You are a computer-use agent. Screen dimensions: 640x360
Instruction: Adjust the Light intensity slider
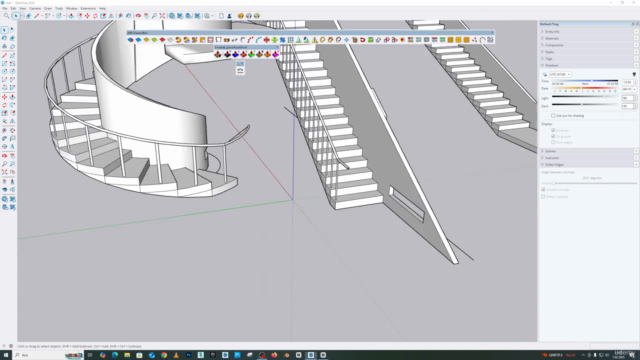tap(585, 97)
